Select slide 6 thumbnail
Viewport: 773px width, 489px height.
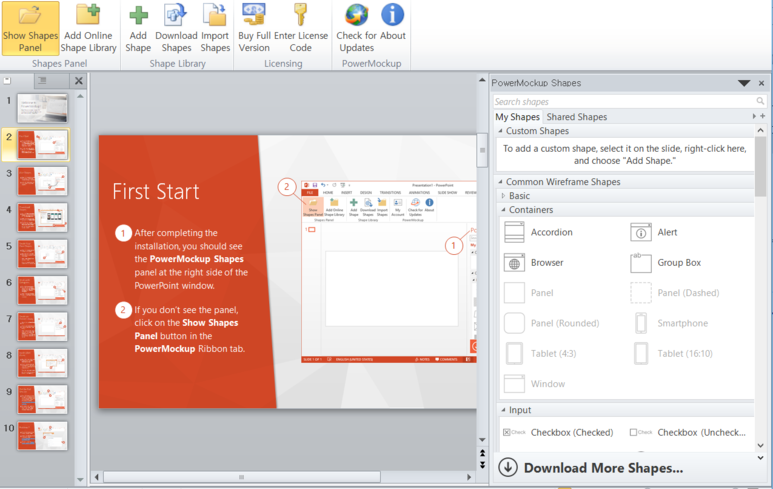[42, 290]
